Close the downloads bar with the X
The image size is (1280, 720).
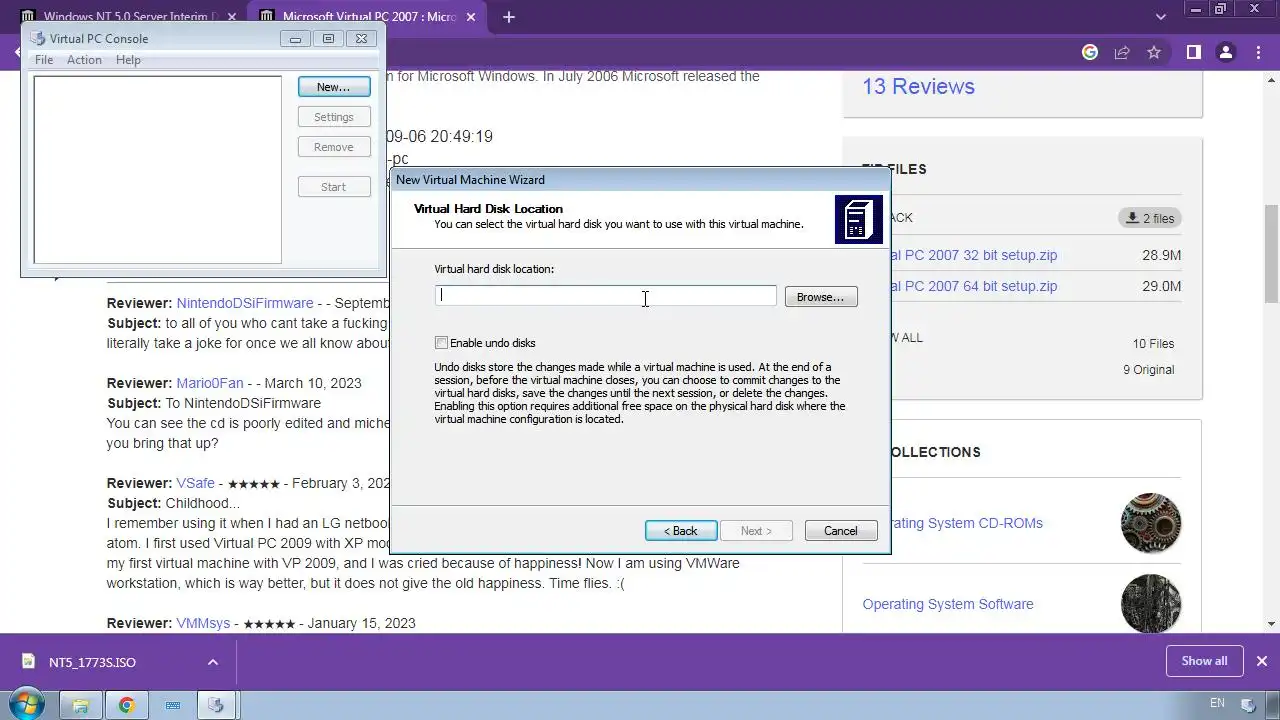click(x=1261, y=661)
